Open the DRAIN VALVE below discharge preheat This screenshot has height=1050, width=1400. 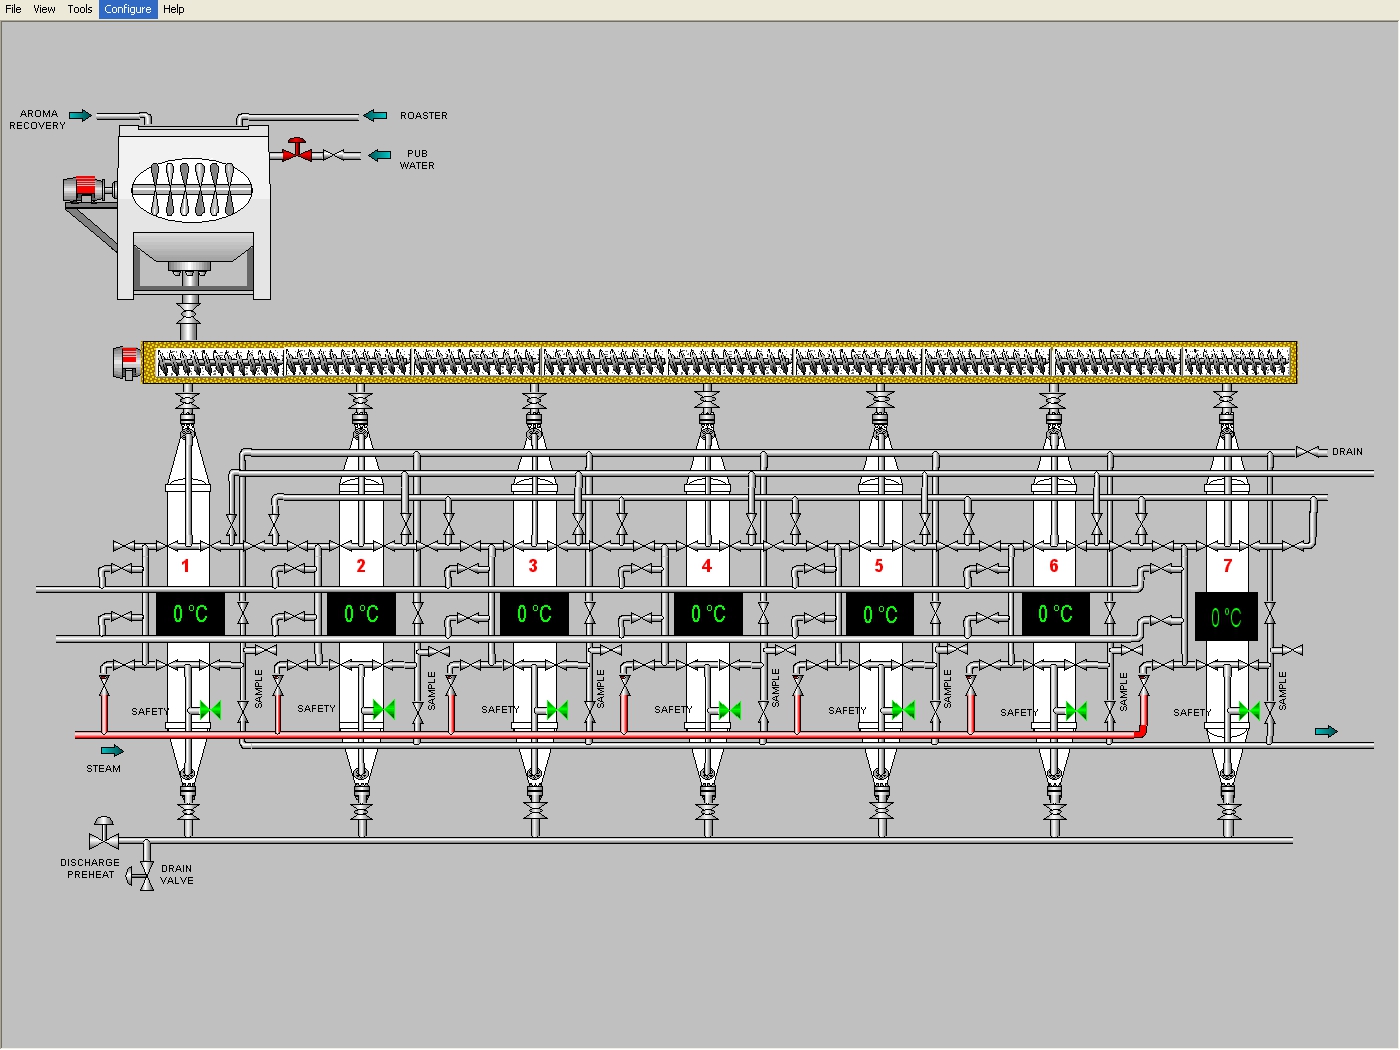pos(146,875)
